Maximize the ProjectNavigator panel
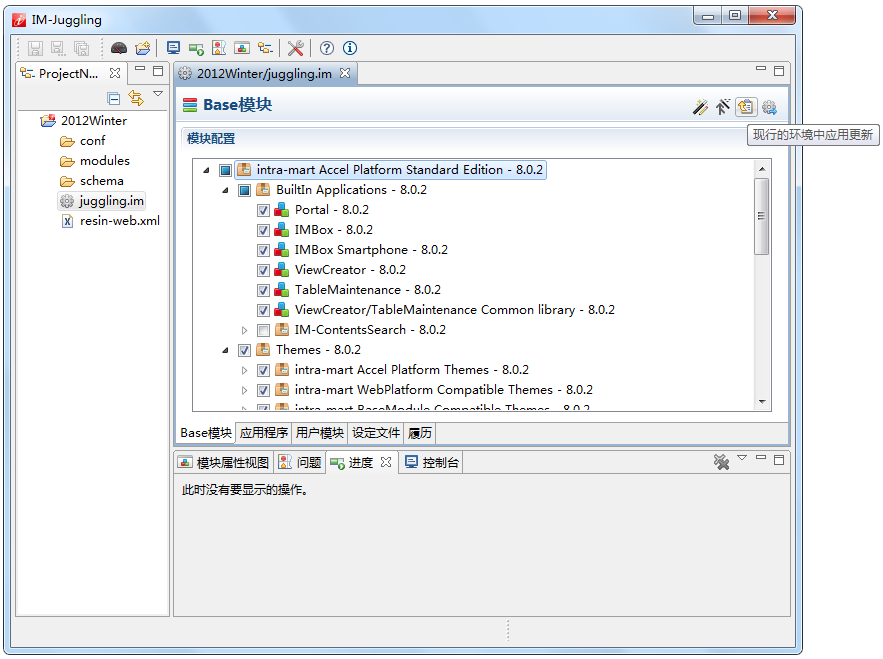Image resolution: width=883 pixels, height=659 pixels. (x=158, y=71)
